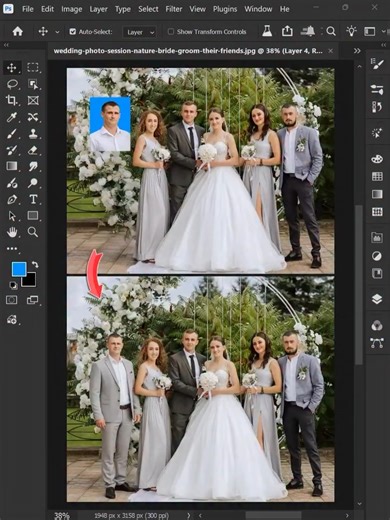The image size is (390, 520).
Task: Open the Adjustments panel icon
Action: [377, 256]
